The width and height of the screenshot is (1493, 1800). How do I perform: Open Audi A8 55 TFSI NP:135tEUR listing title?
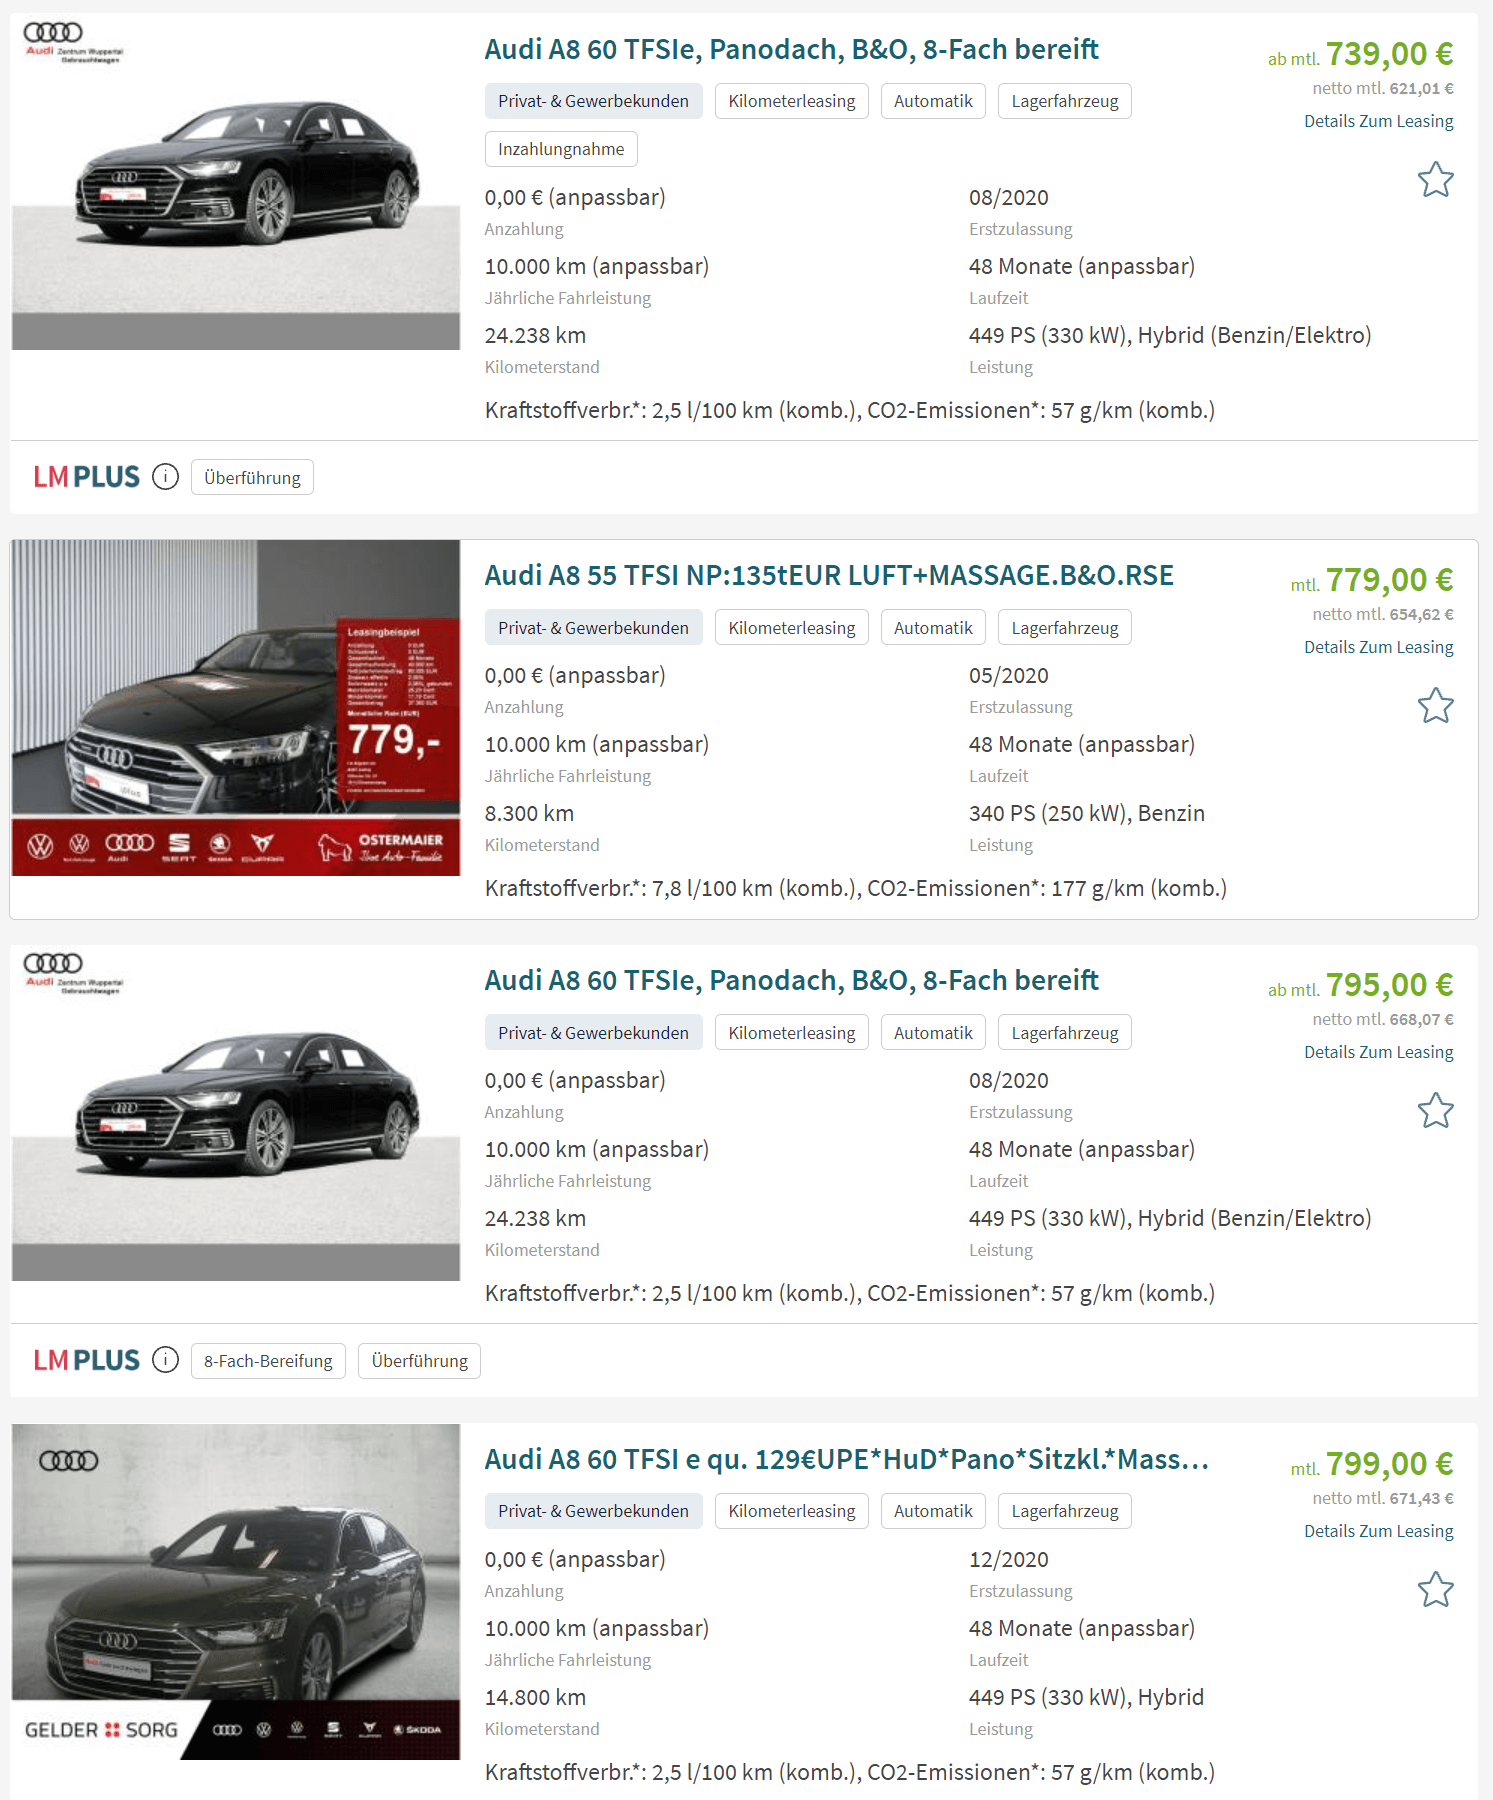[829, 575]
